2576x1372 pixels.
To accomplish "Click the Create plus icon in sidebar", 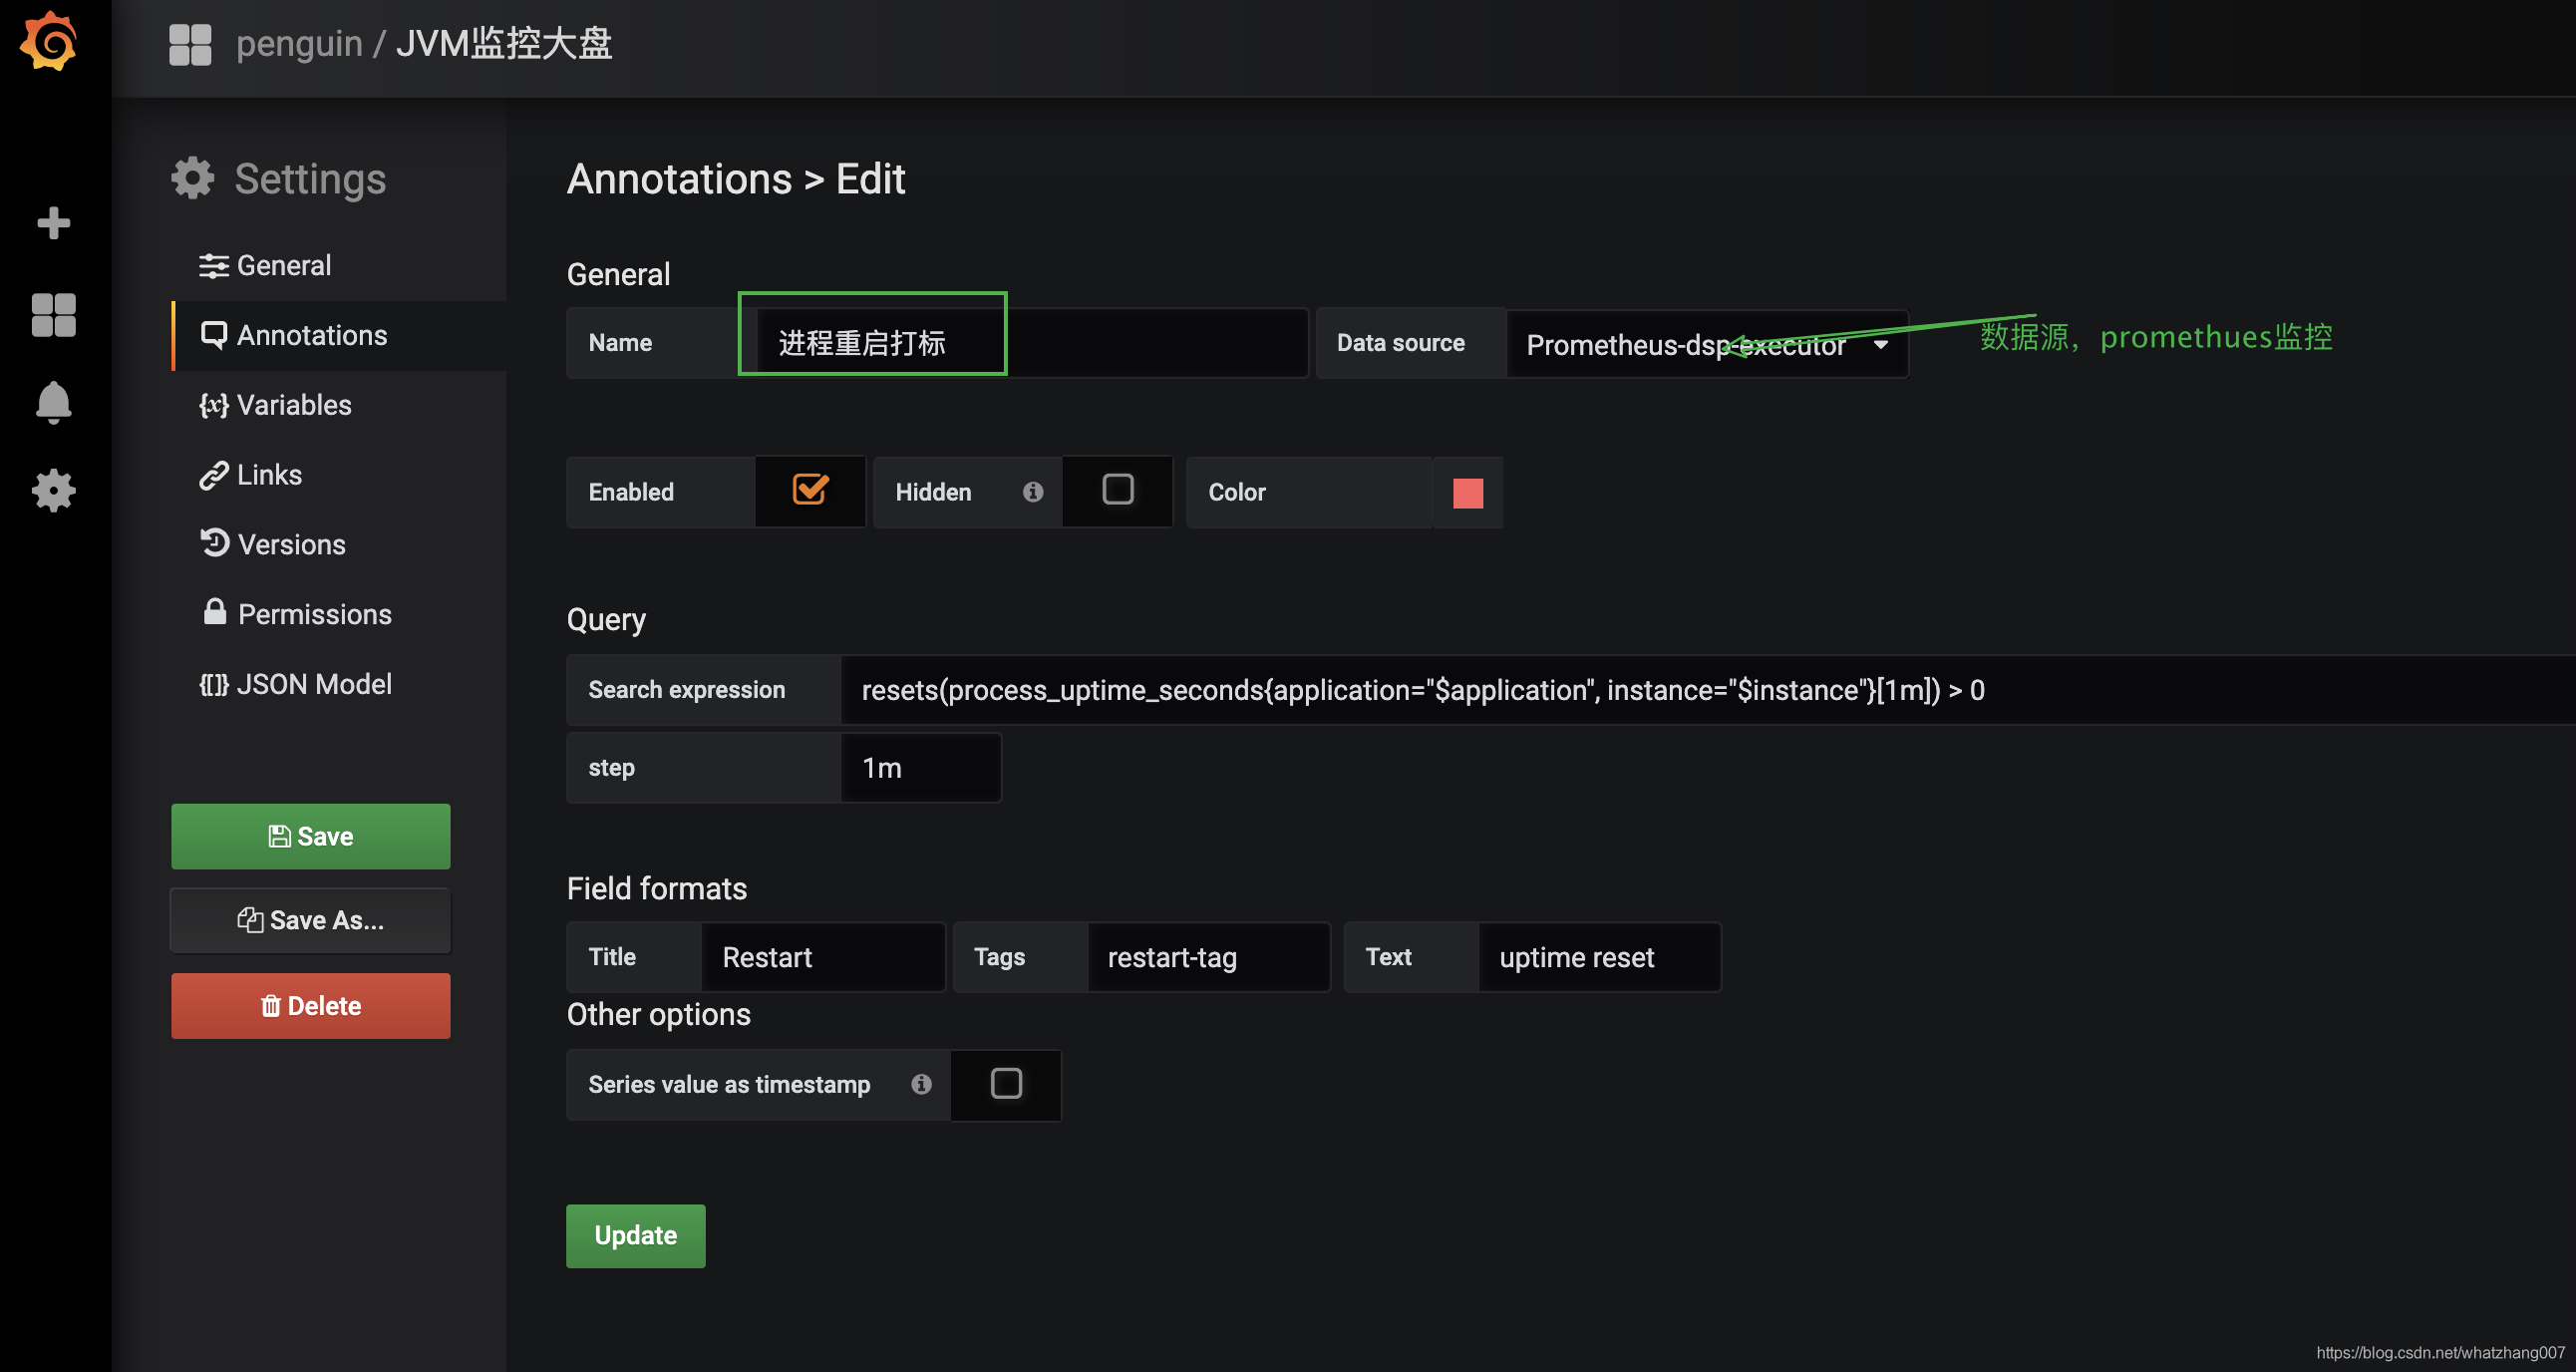I will tap(53, 222).
